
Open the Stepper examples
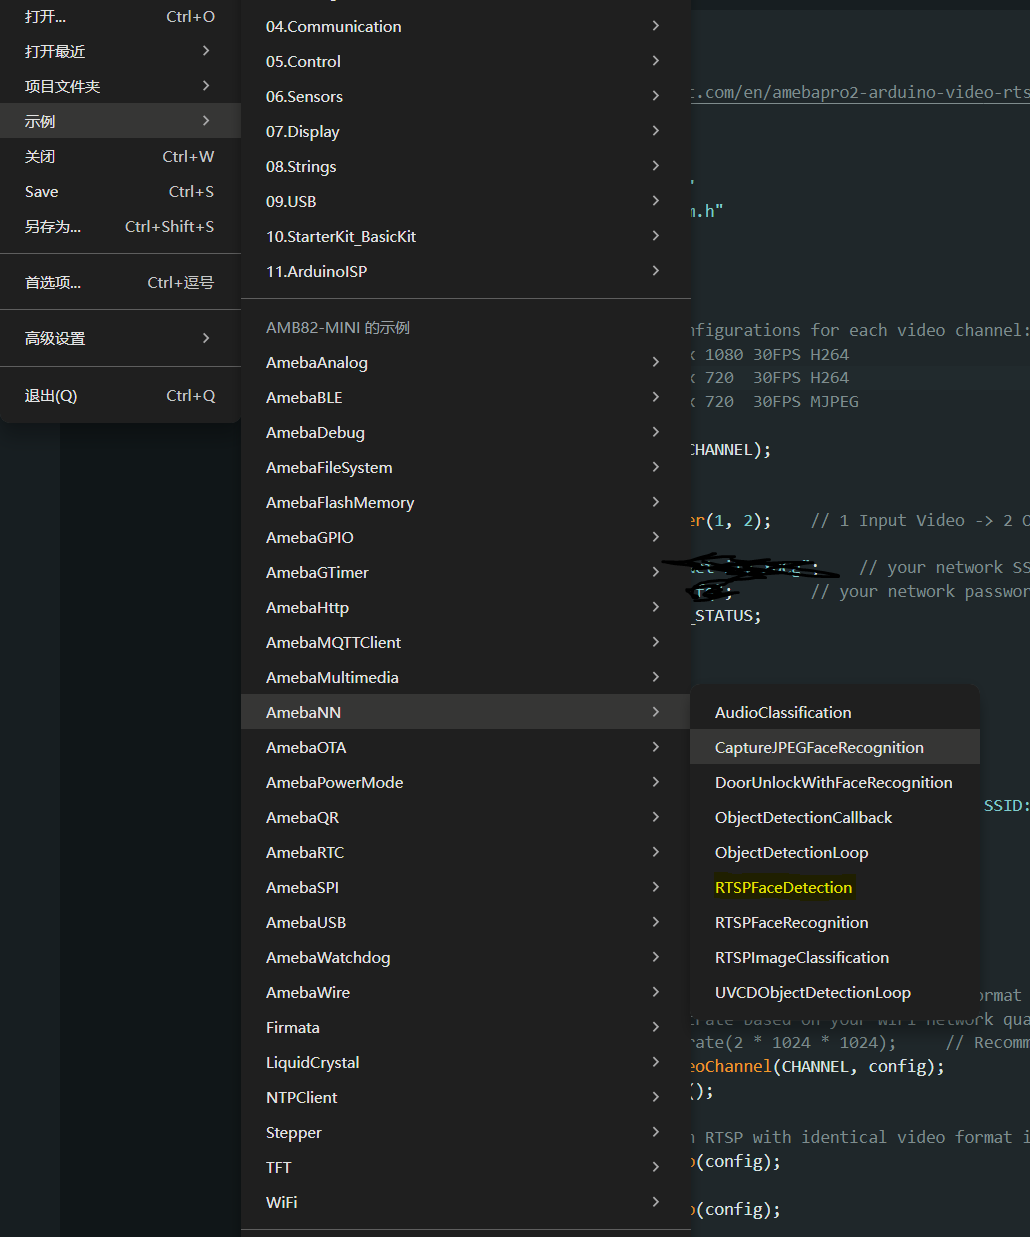(466, 1132)
